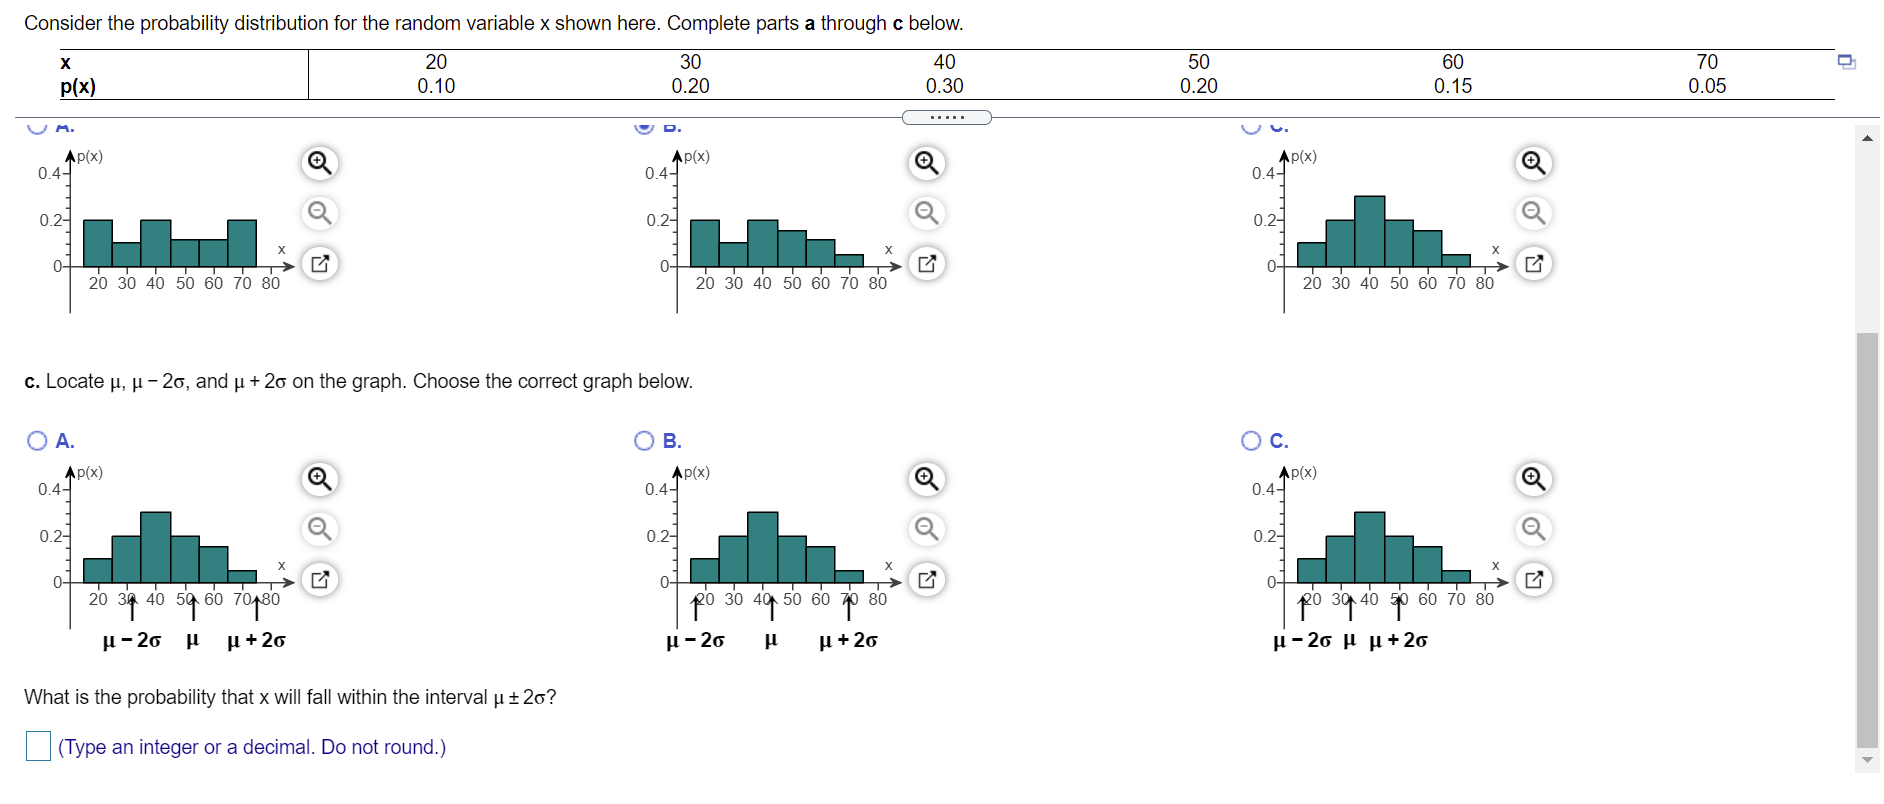Select radio button A in part c

click(x=36, y=440)
